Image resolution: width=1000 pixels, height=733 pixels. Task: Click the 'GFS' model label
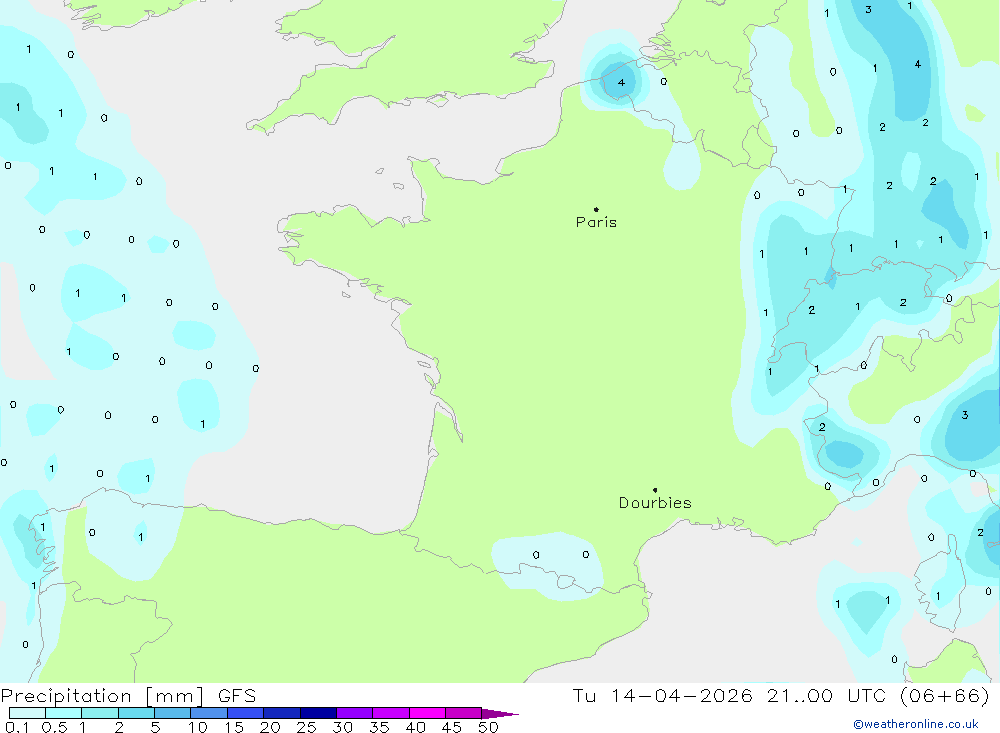tap(237, 696)
